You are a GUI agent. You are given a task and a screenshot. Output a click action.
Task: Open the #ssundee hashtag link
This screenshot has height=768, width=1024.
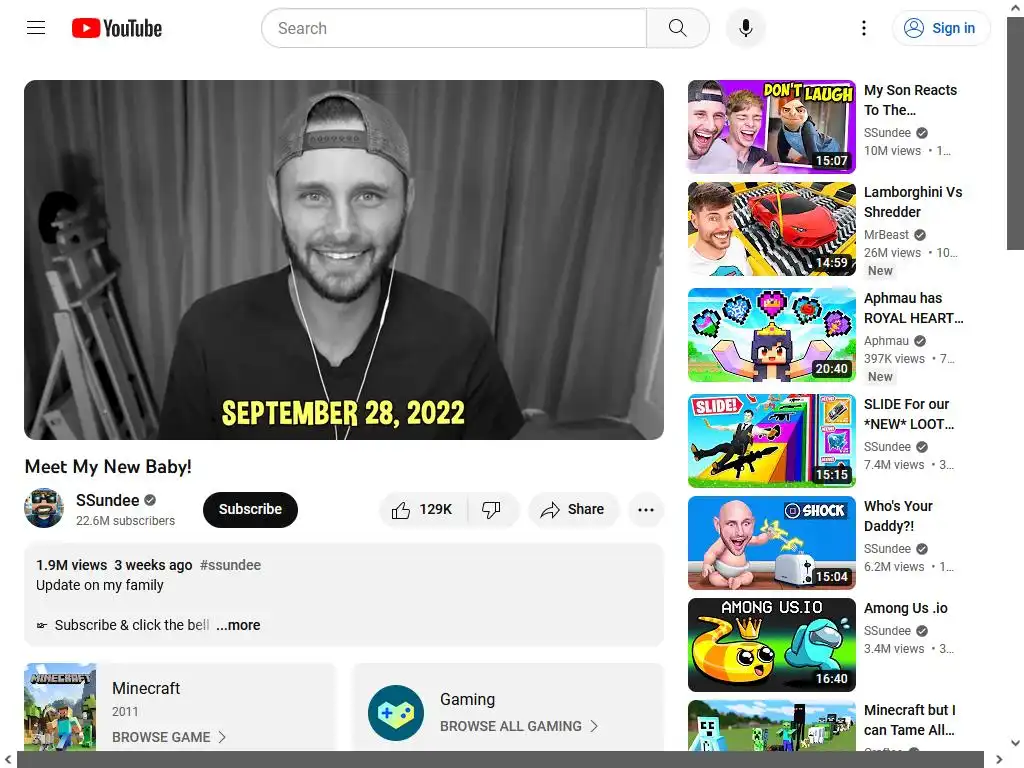click(x=230, y=565)
